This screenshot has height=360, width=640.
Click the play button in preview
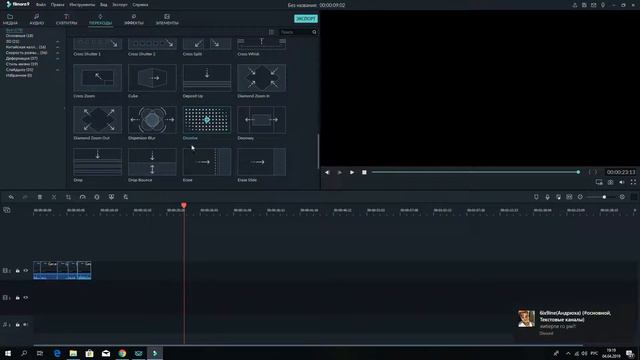352,172
